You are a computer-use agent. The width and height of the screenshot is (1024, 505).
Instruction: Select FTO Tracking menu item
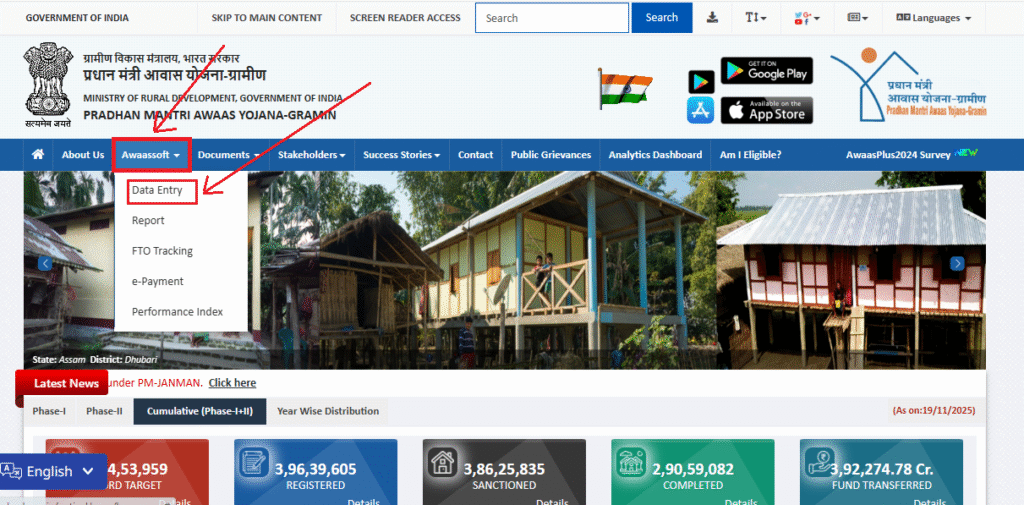162,251
